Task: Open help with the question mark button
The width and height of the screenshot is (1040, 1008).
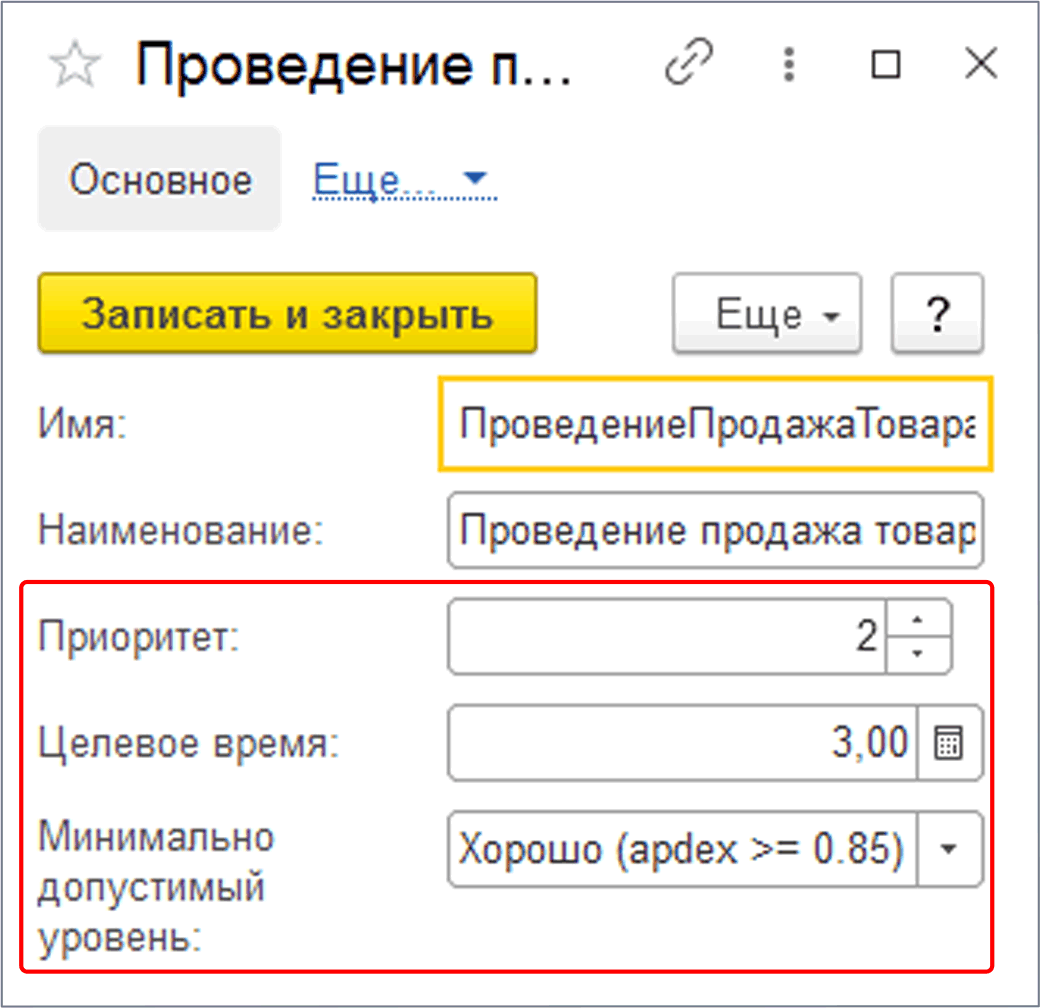Action: [937, 314]
